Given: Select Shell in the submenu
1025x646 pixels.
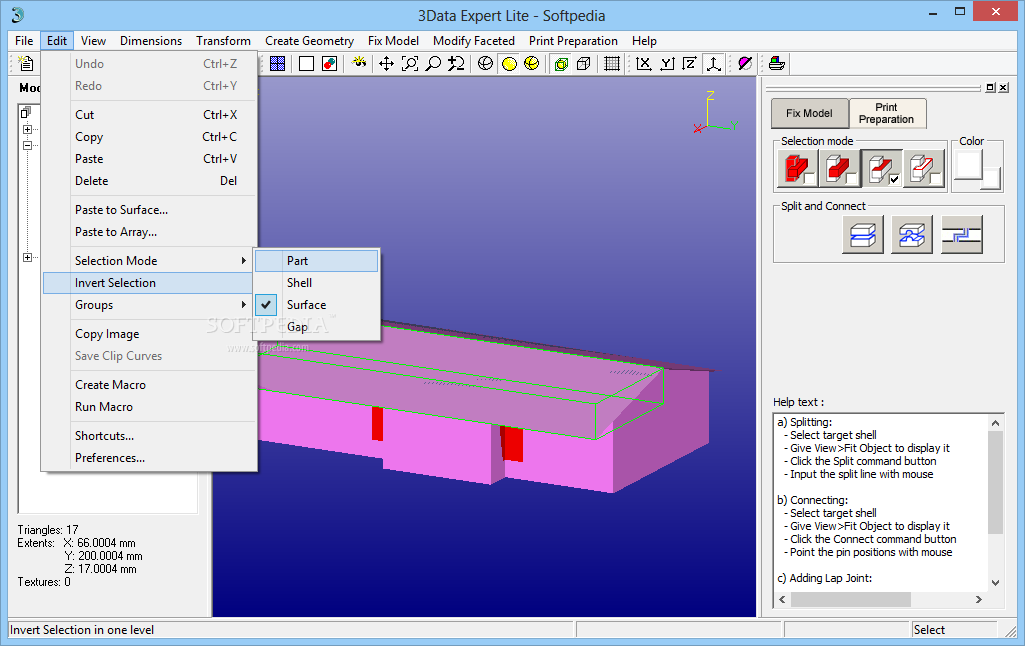Looking at the screenshot, I should (316, 283).
